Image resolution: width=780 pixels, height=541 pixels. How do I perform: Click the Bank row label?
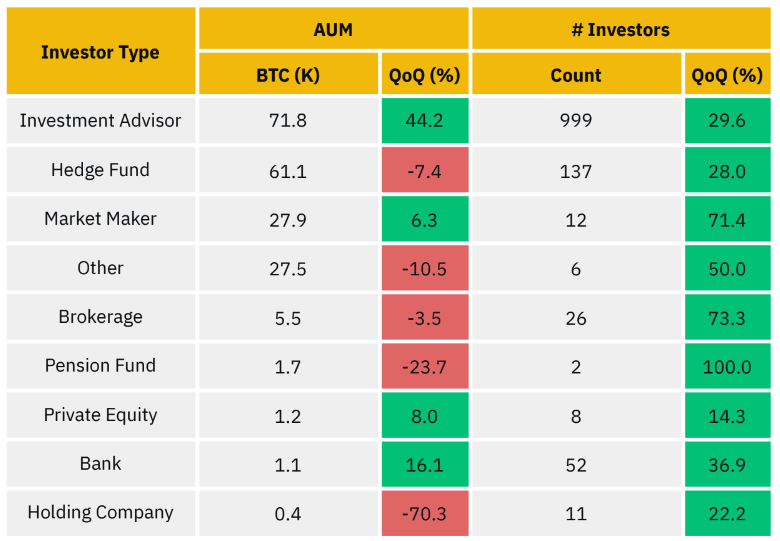click(x=100, y=464)
